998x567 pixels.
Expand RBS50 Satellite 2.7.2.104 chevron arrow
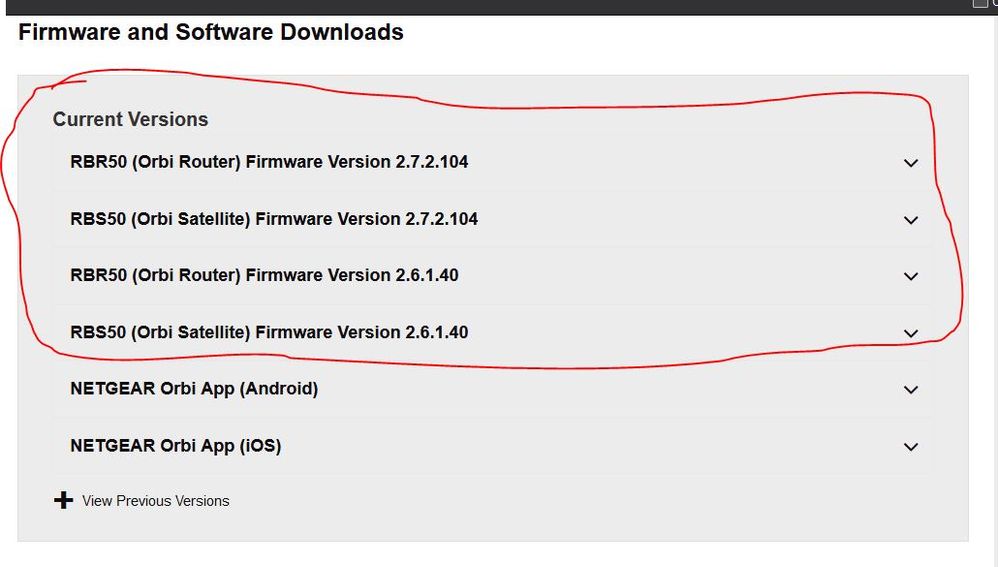[x=910, y=220]
